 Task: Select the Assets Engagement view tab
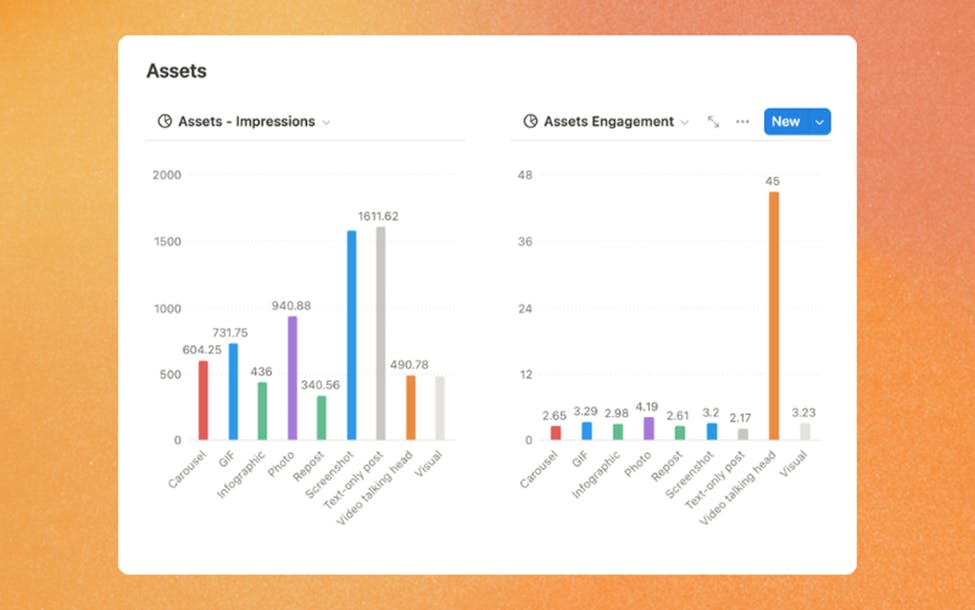click(x=606, y=121)
